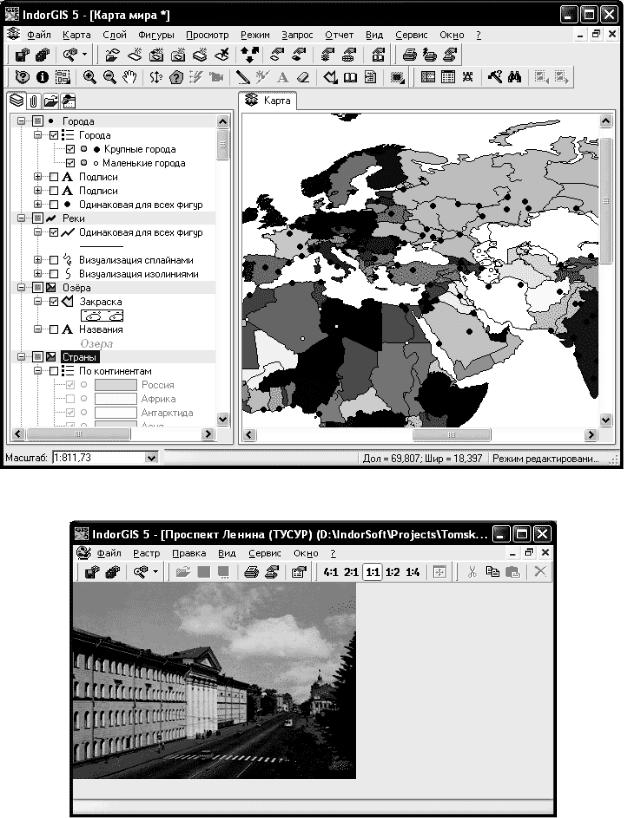Select the text 'A' tool in toolbar

[x=283, y=77]
